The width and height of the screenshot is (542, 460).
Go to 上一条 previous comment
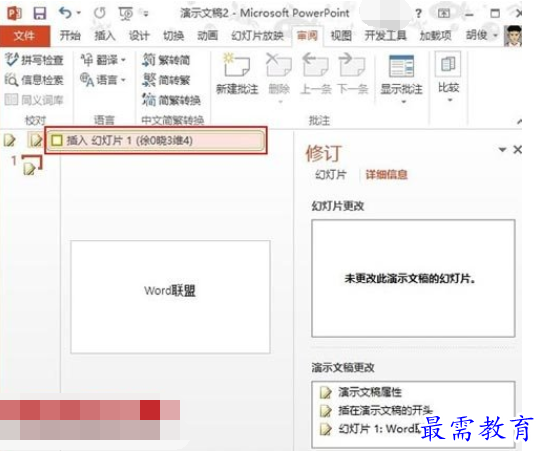tap(316, 74)
